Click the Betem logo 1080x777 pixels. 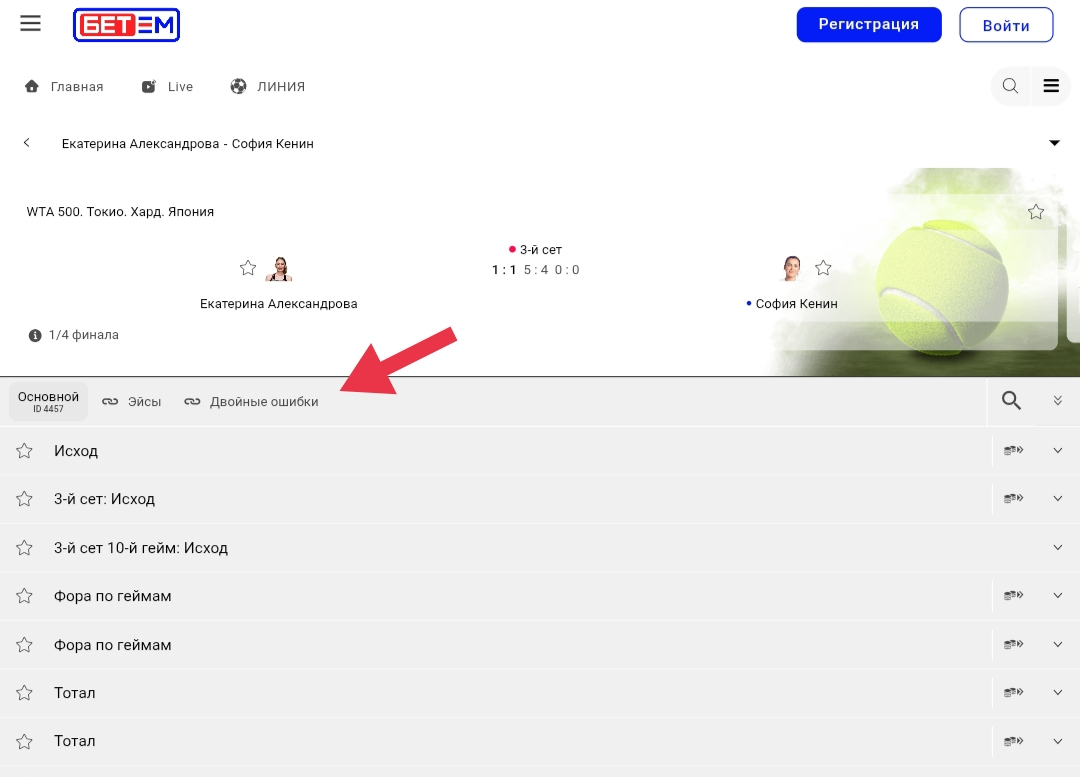tap(126, 25)
